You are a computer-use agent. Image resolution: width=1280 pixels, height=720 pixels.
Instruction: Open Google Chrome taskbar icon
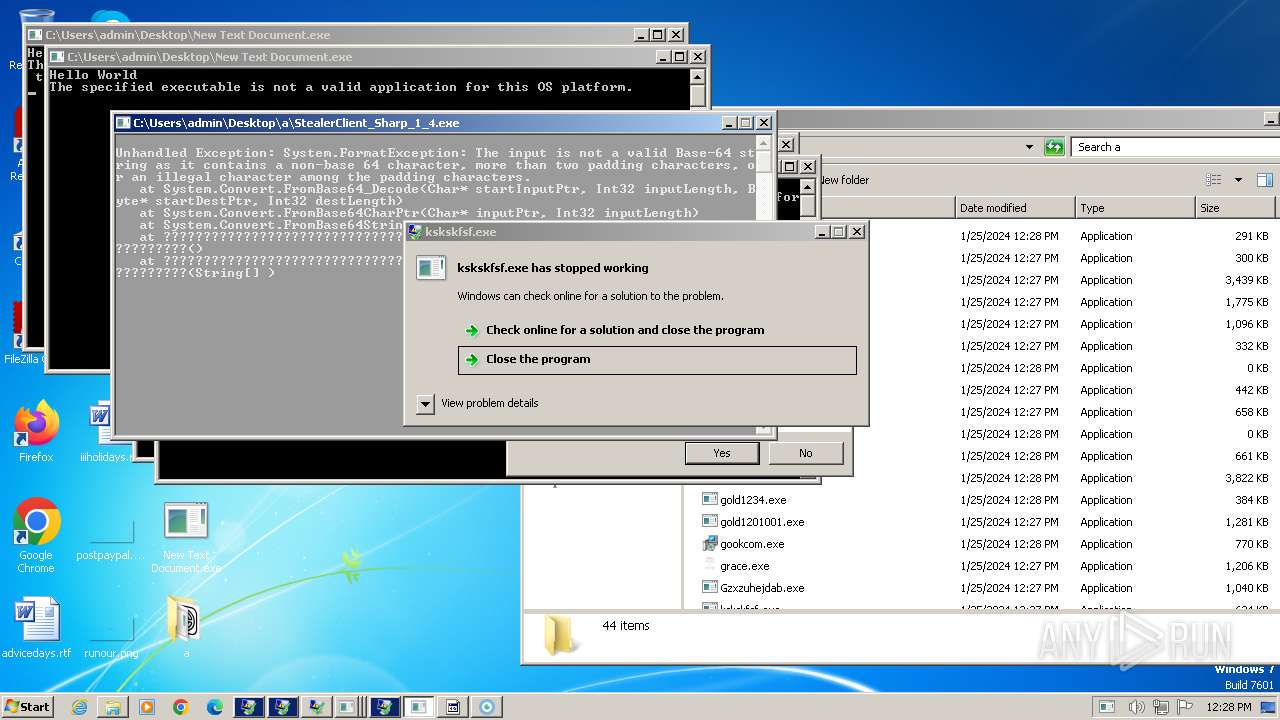(x=181, y=707)
